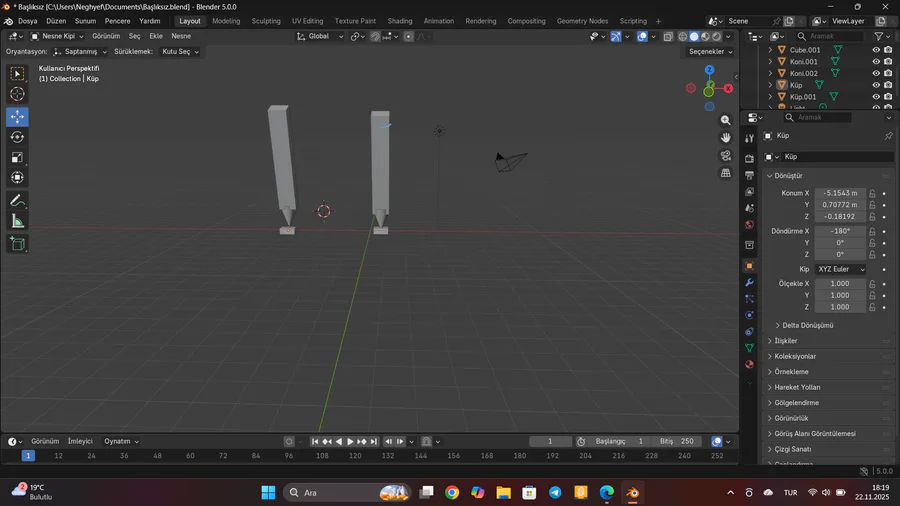Screen dimensions: 900x506
Task: Open the Seçenekler options dropdown
Action: coord(710,52)
